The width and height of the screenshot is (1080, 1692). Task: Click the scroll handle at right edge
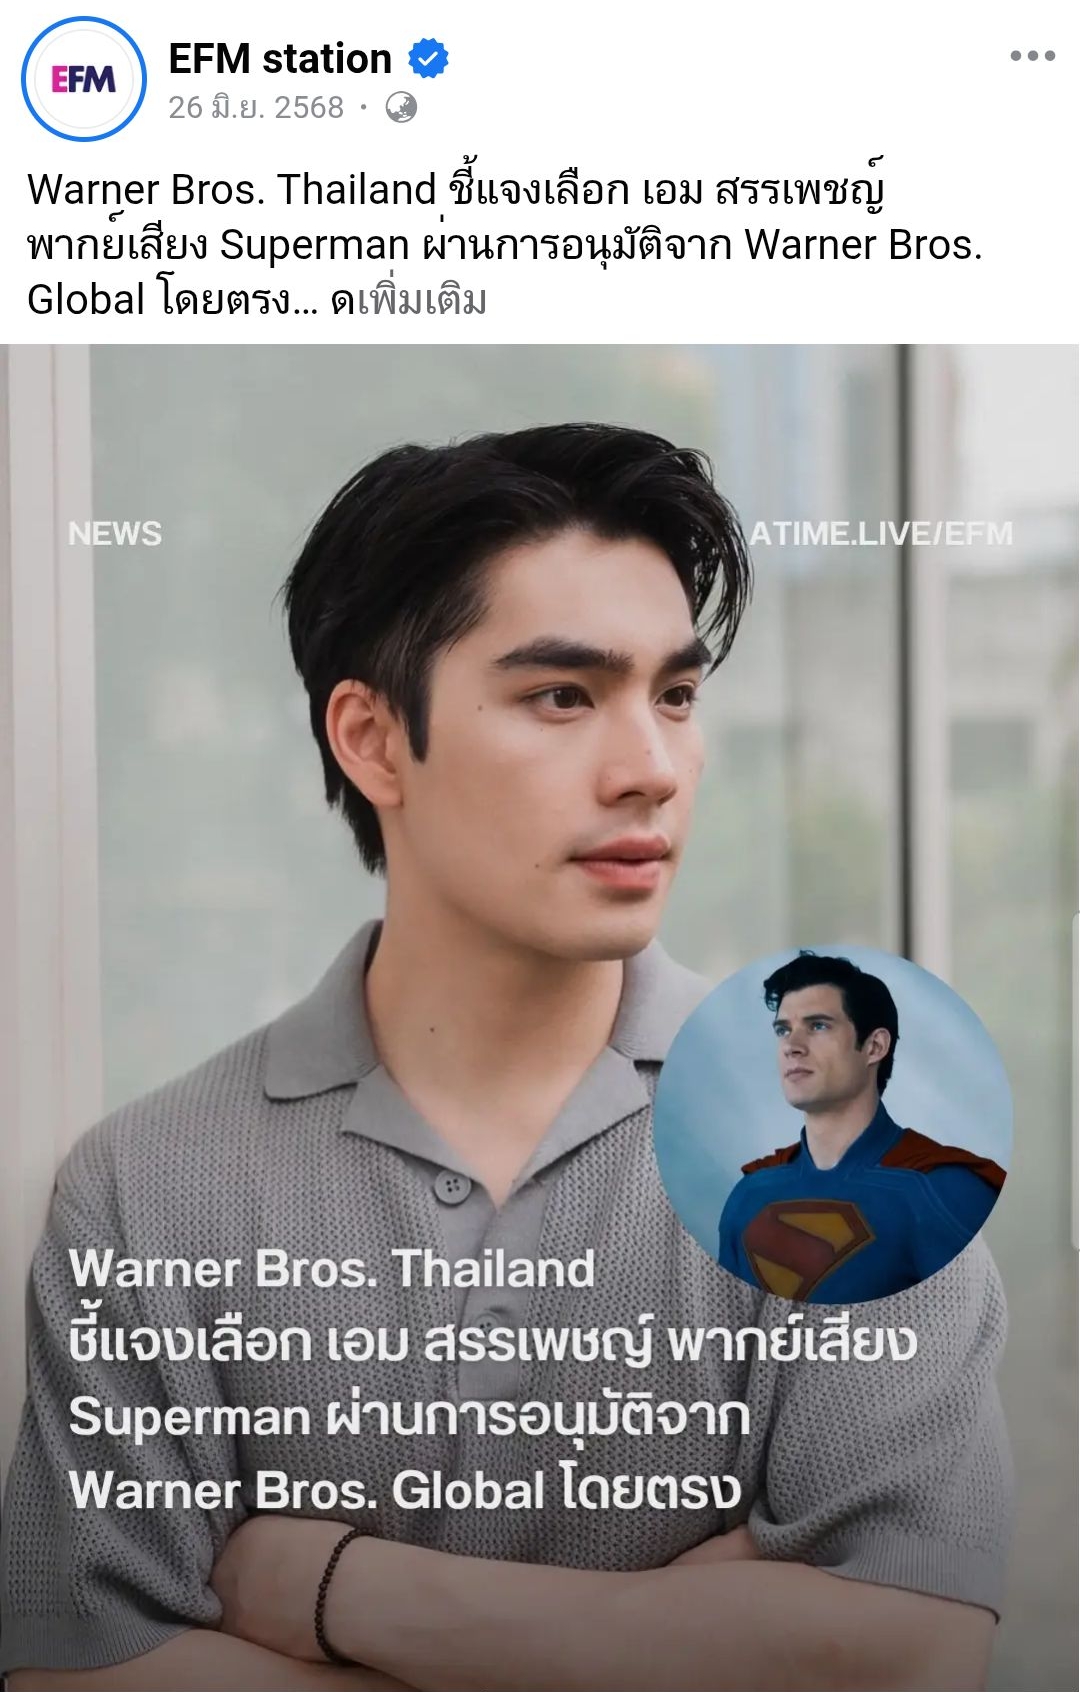tap(1075, 1080)
